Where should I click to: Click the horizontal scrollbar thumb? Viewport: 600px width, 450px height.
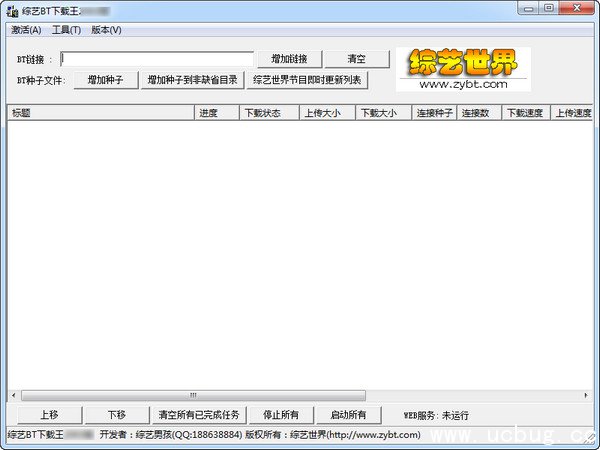(x=193, y=395)
